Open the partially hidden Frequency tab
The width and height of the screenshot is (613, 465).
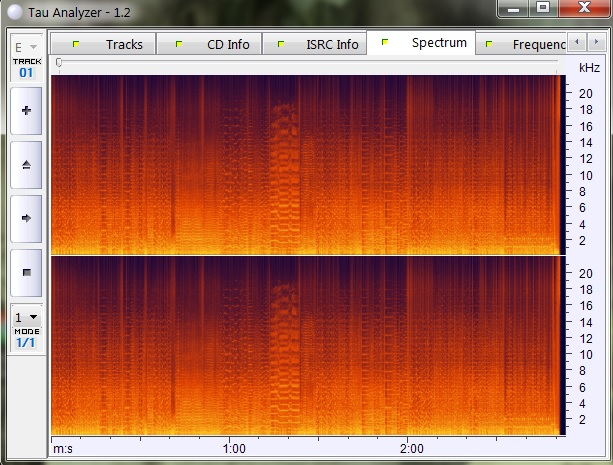click(524, 44)
